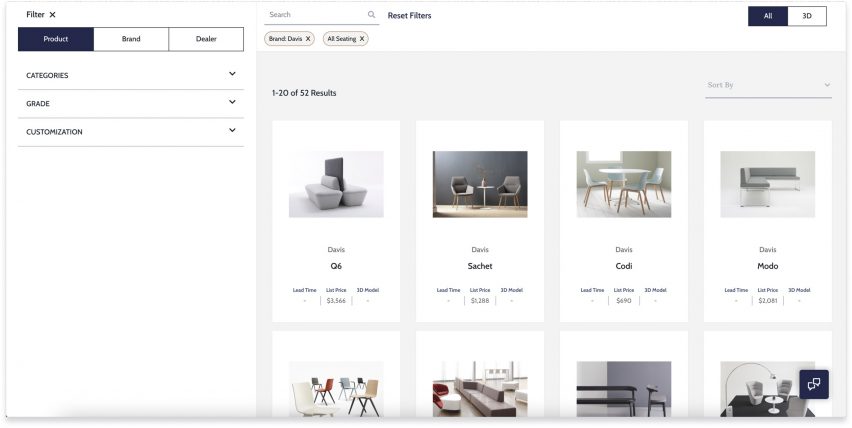Screen dimensions: 852x428
Task: Open the Sort By dropdown
Action: (x=768, y=85)
